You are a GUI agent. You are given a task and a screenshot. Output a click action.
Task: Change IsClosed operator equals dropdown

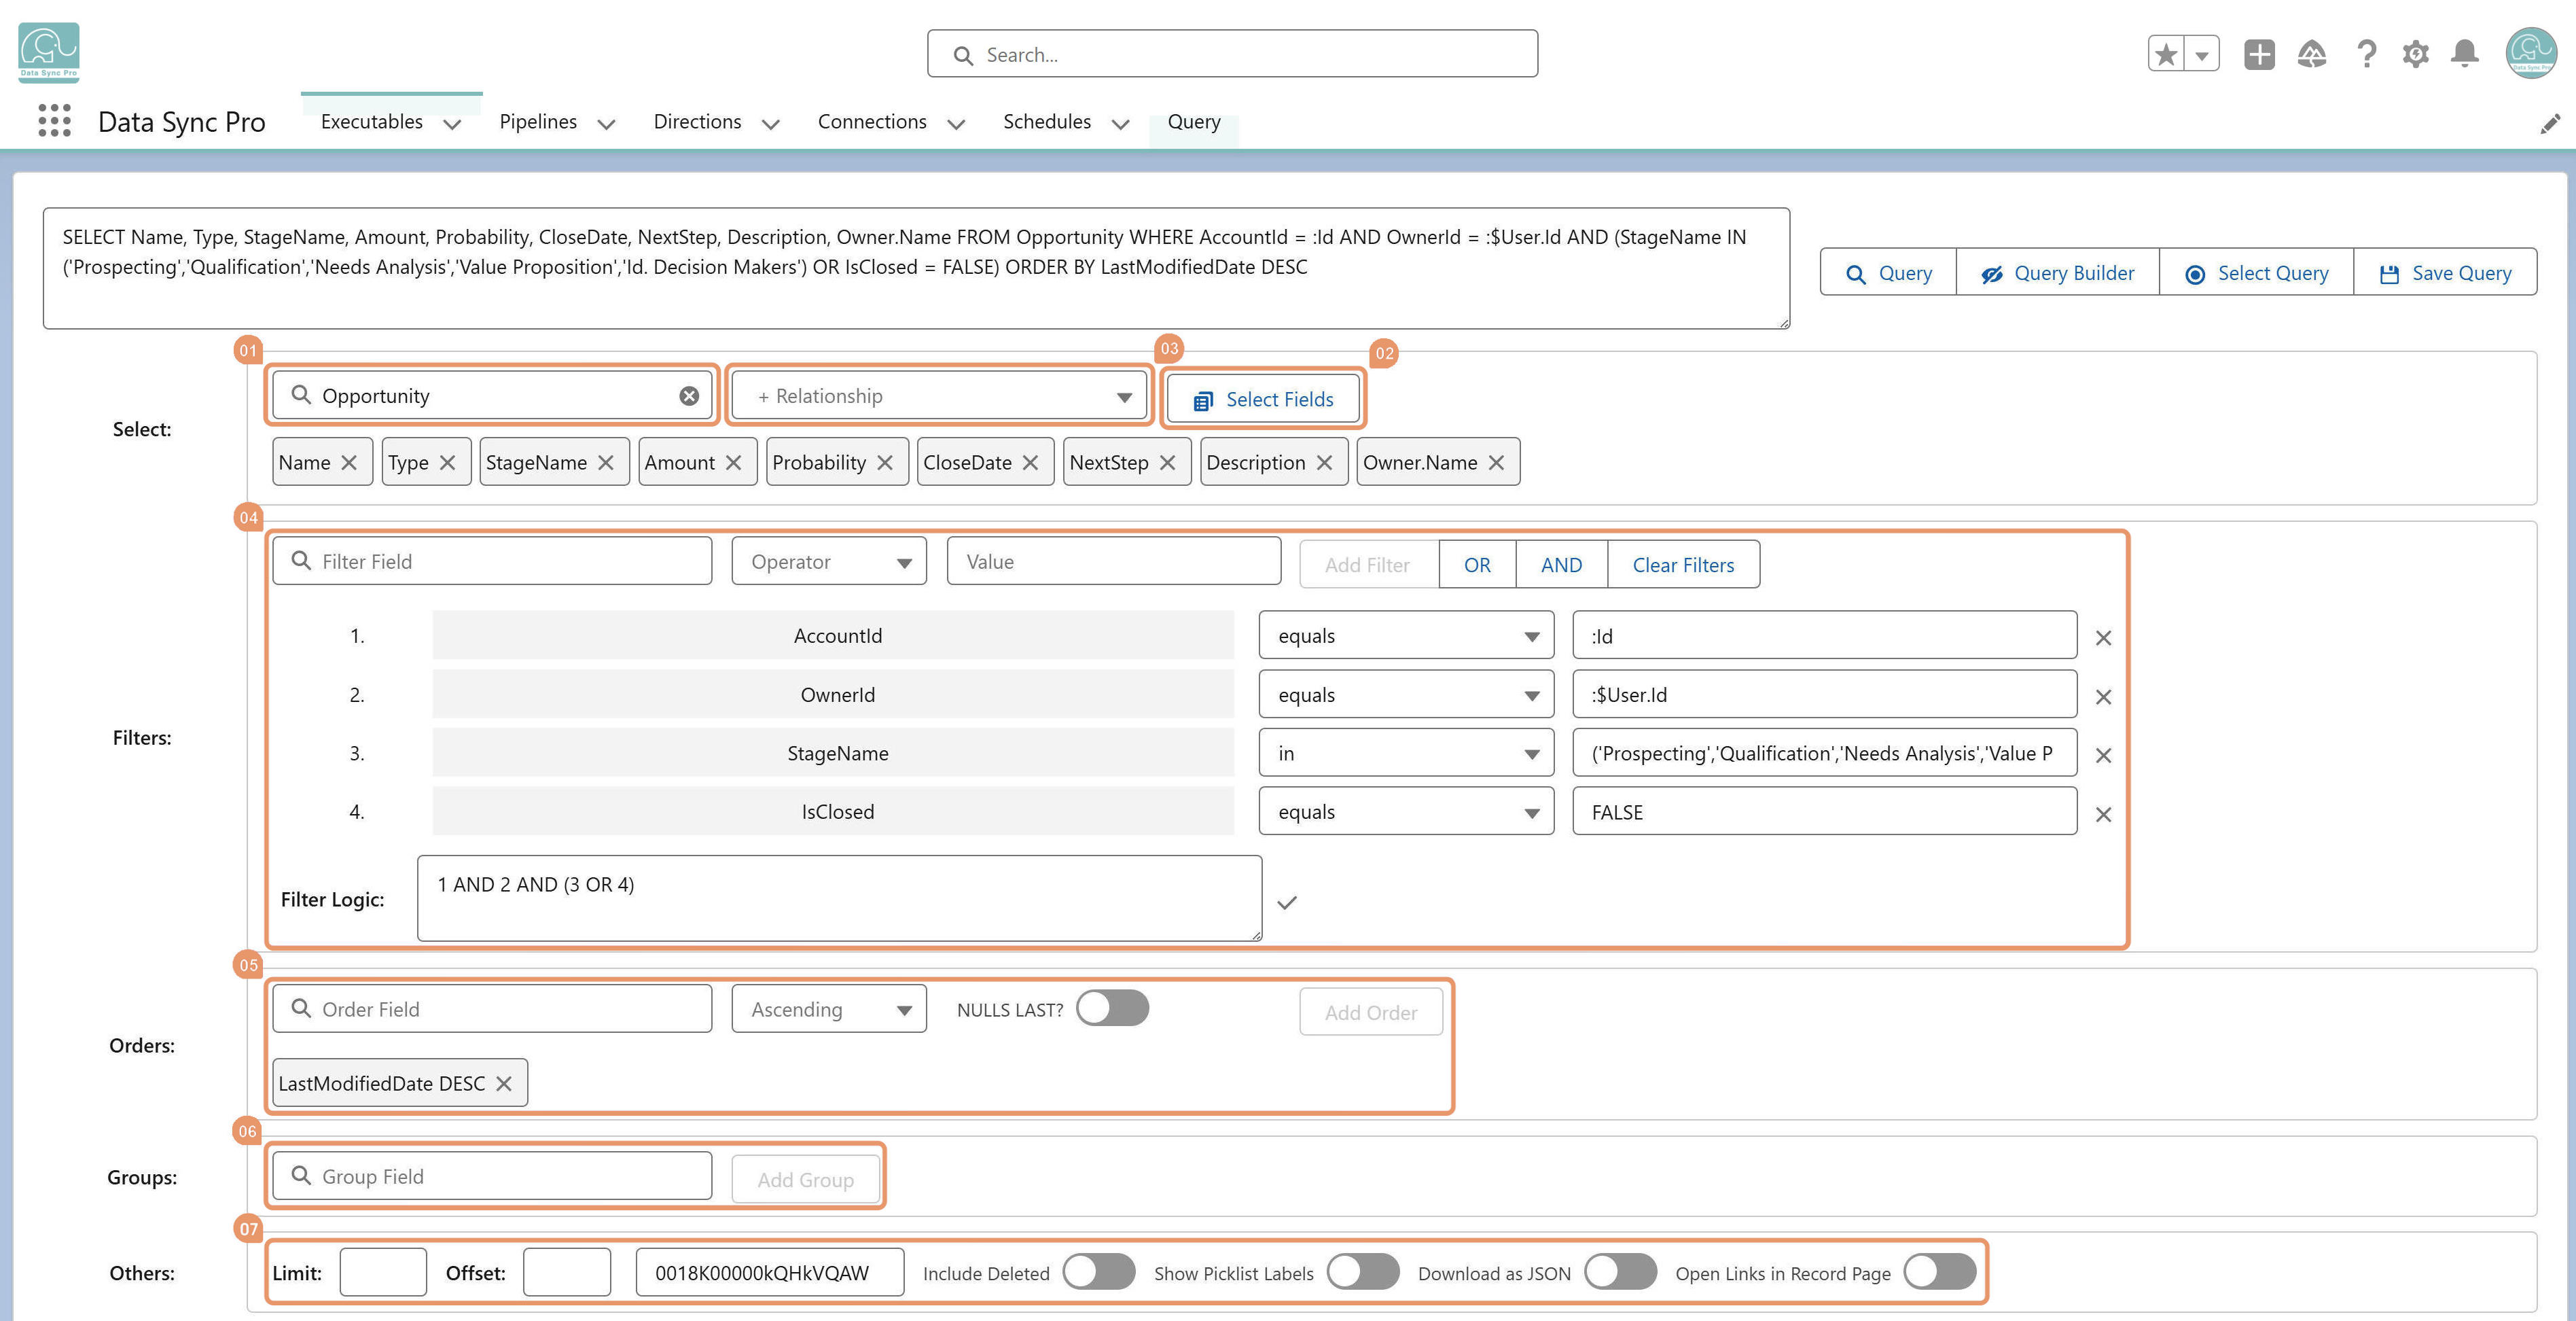pyautogui.click(x=1406, y=812)
